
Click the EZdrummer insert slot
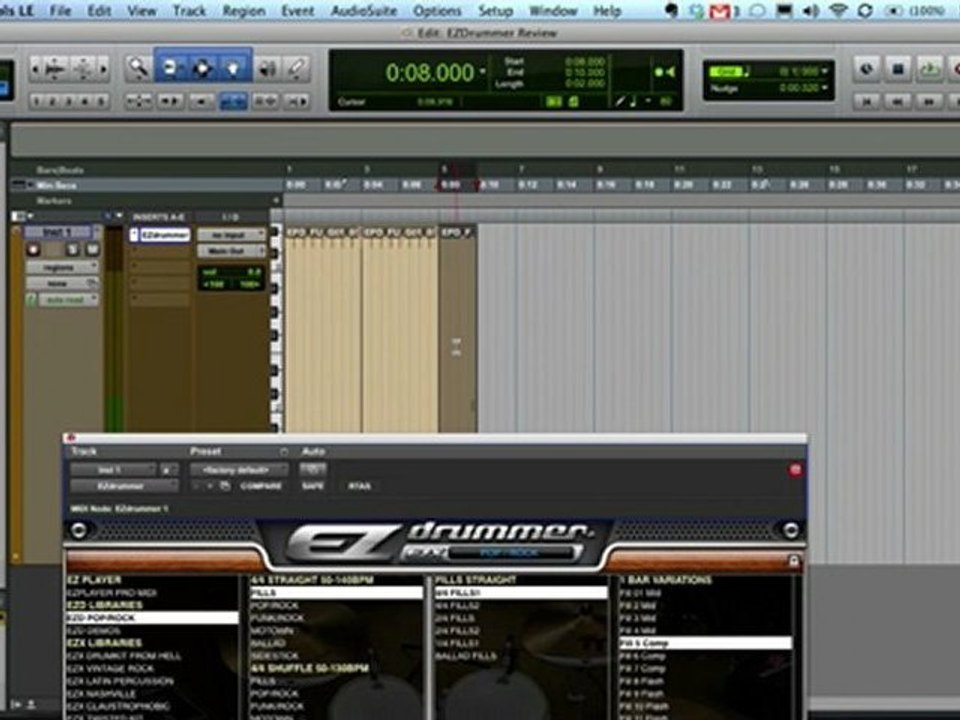click(164, 234)
